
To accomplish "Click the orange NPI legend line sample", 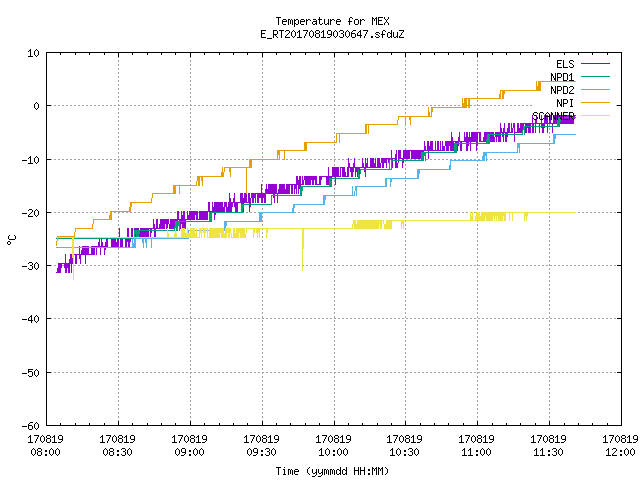I will (x=595, y=102).
